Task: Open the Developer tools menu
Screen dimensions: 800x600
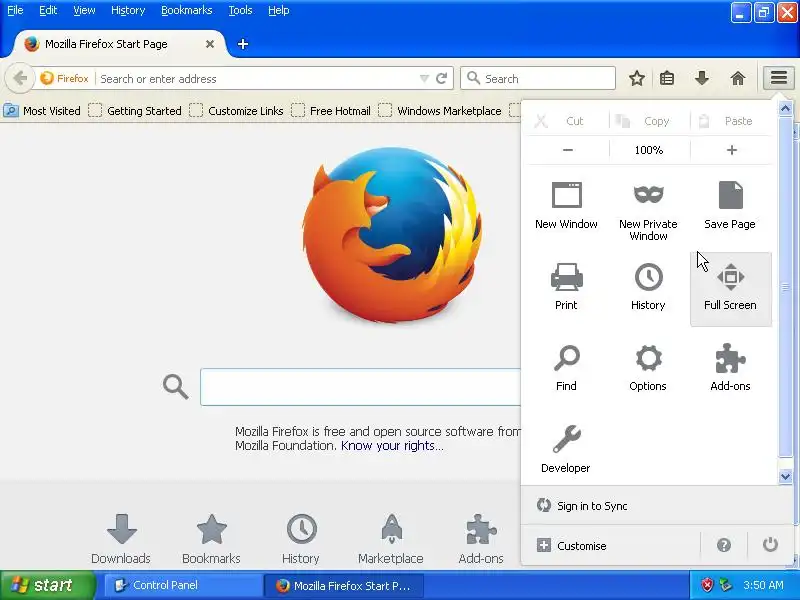Action: [x=566, y=449]
